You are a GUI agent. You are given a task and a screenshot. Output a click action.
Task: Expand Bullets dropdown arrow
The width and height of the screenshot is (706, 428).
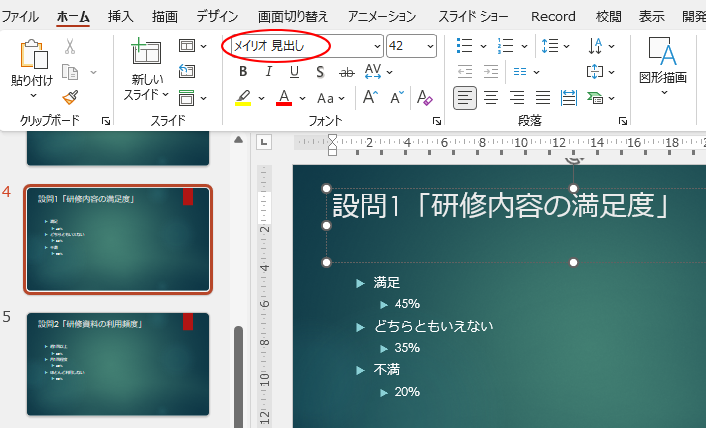click(x=483, y=46)
